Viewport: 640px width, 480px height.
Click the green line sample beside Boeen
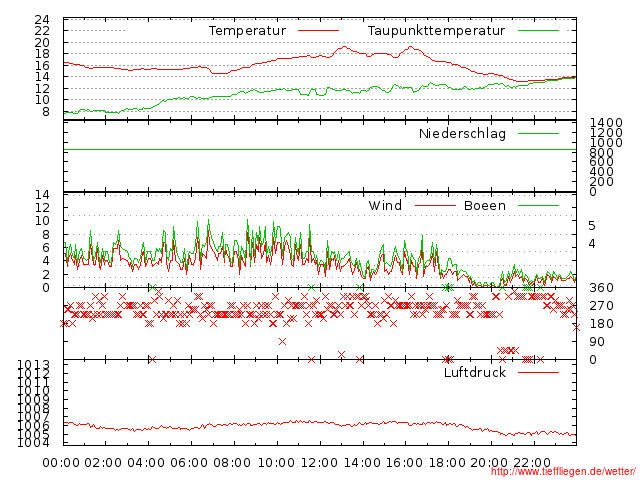538,205
